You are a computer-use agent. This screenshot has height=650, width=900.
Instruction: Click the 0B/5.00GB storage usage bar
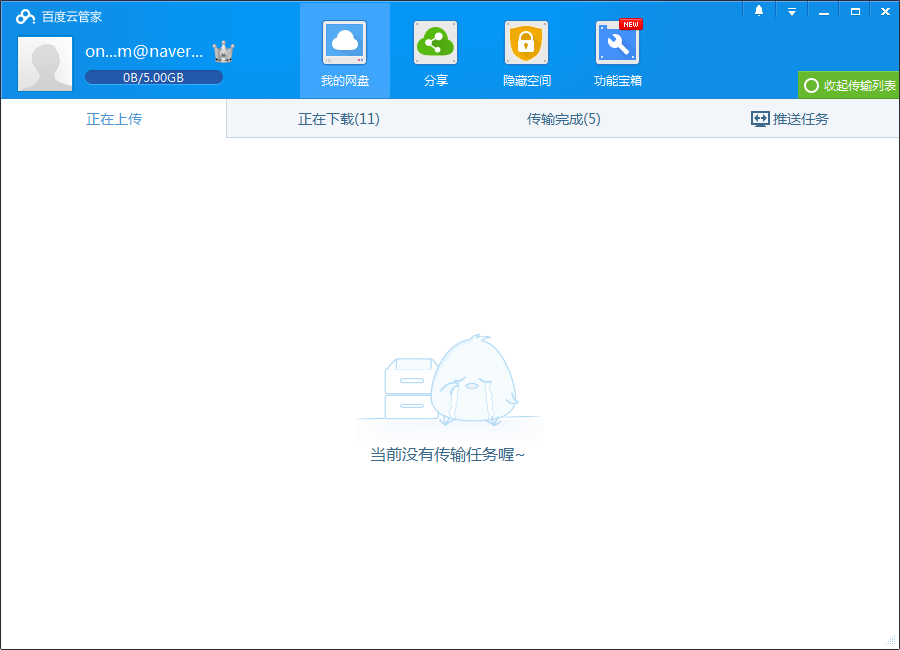pyautogui.click(x=153, y=77)
